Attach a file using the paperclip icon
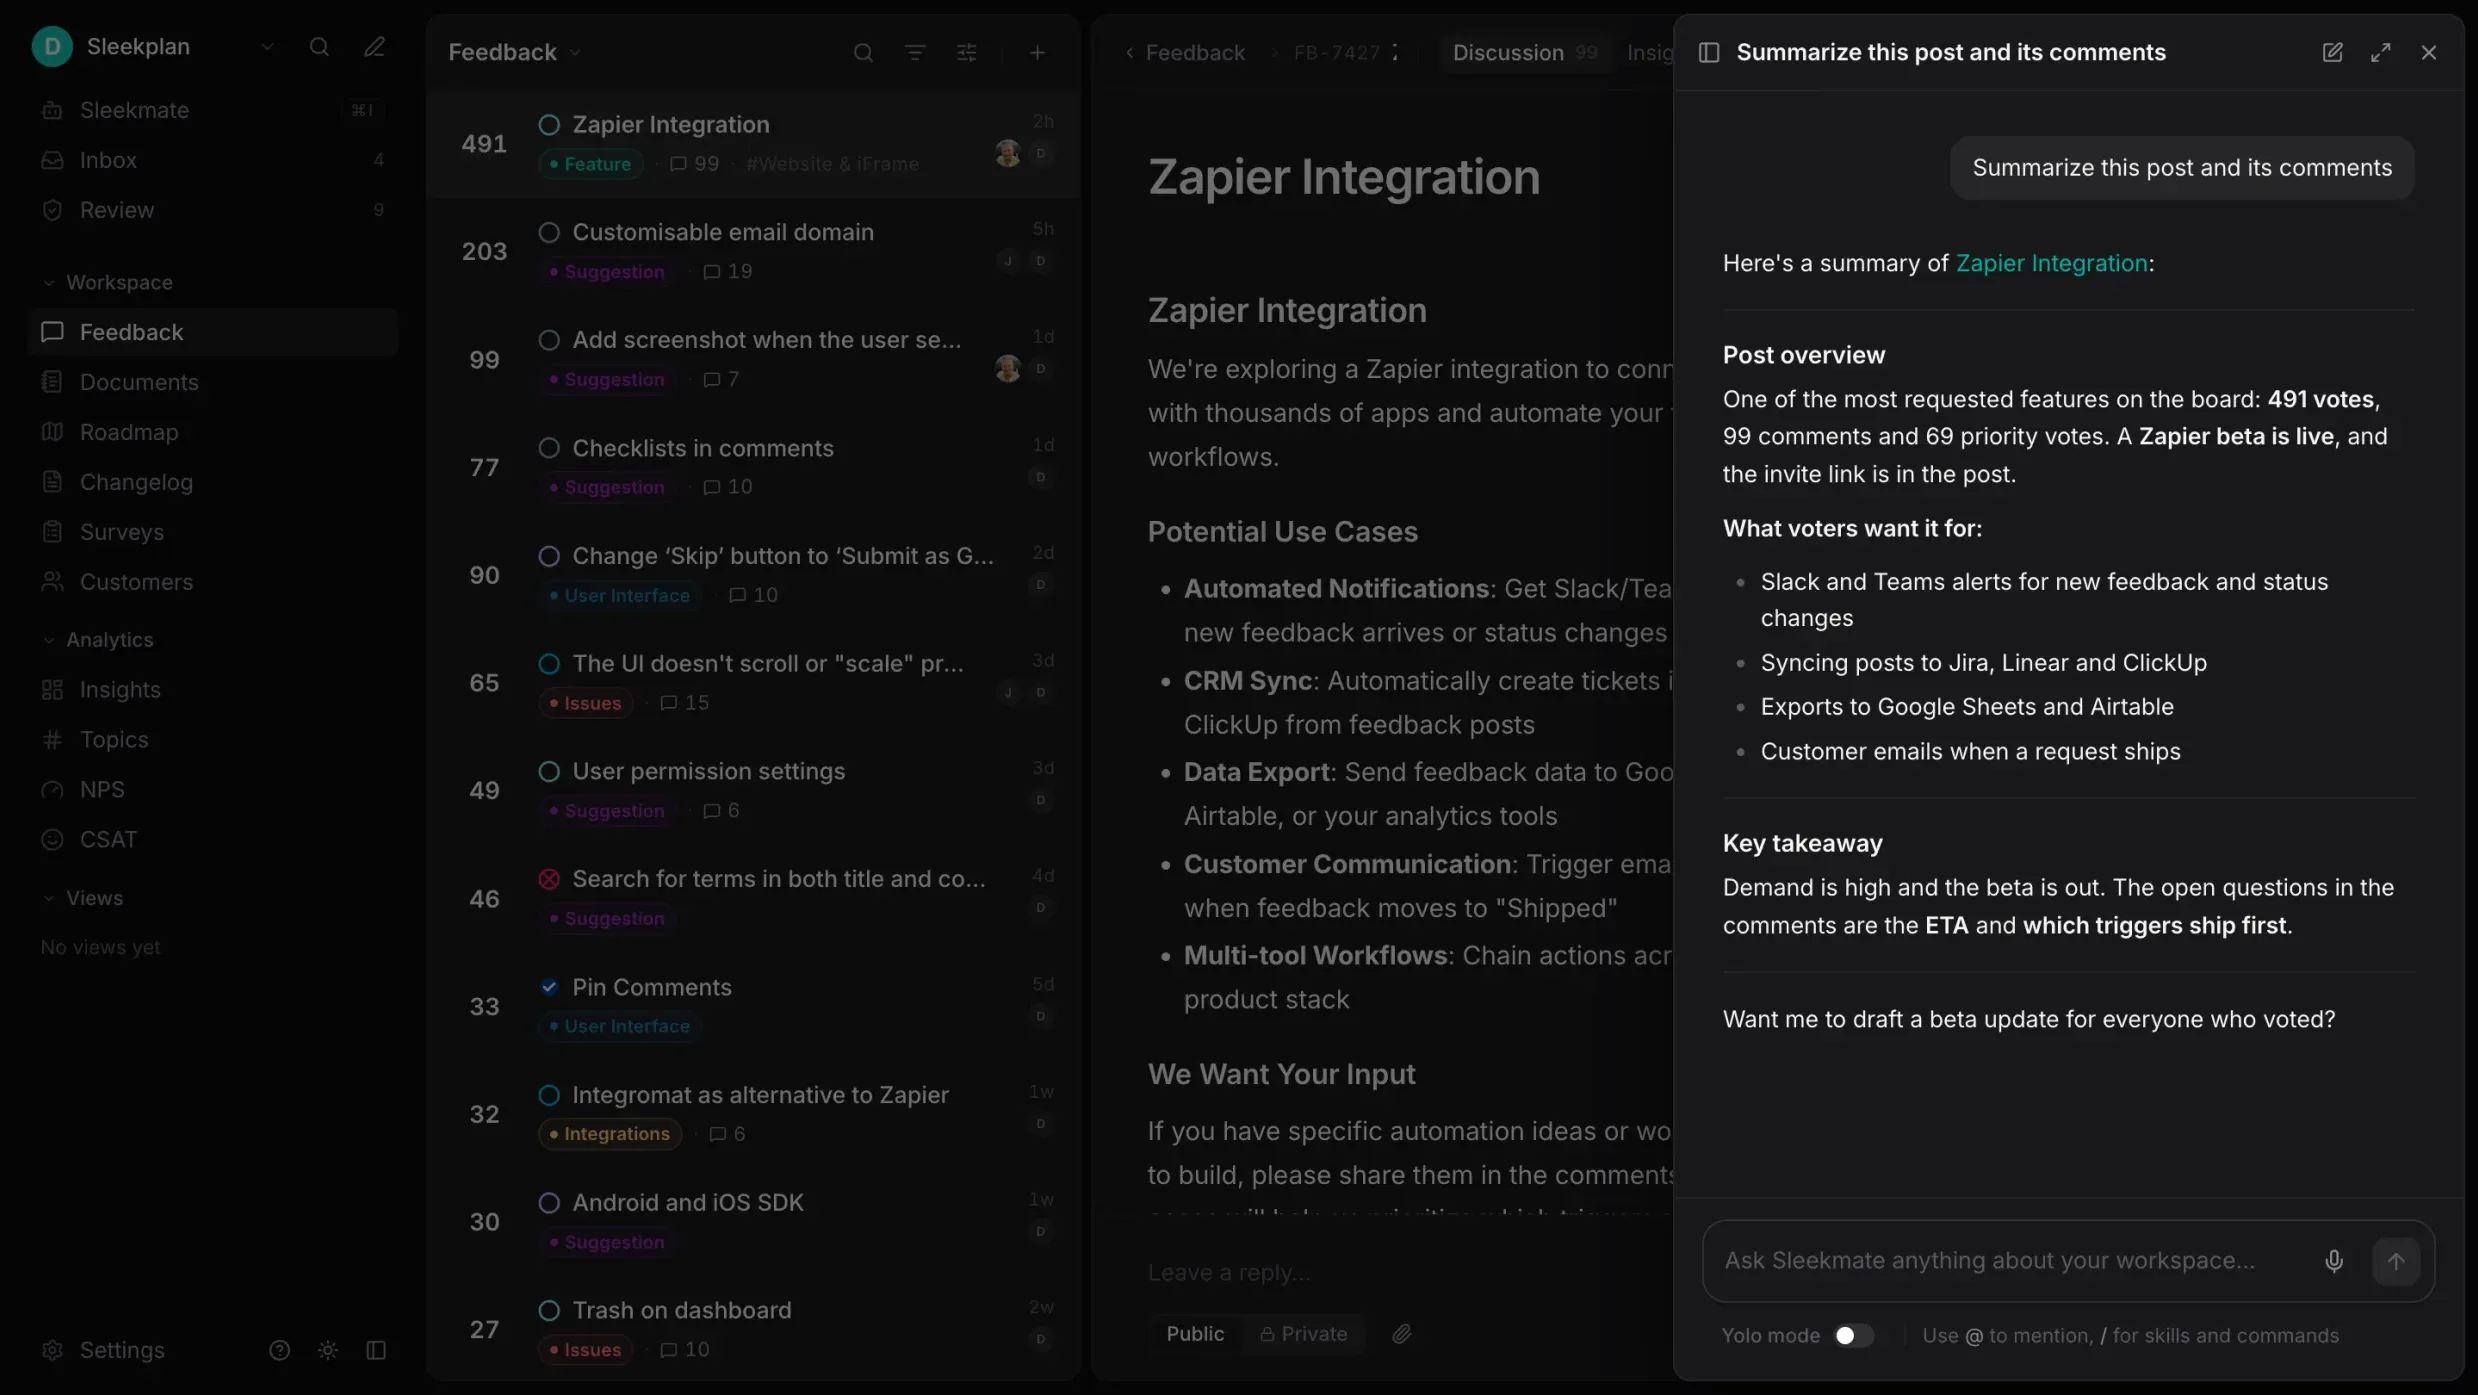Screen dimensions: 2478x1395 [x=1401, y=1333]
